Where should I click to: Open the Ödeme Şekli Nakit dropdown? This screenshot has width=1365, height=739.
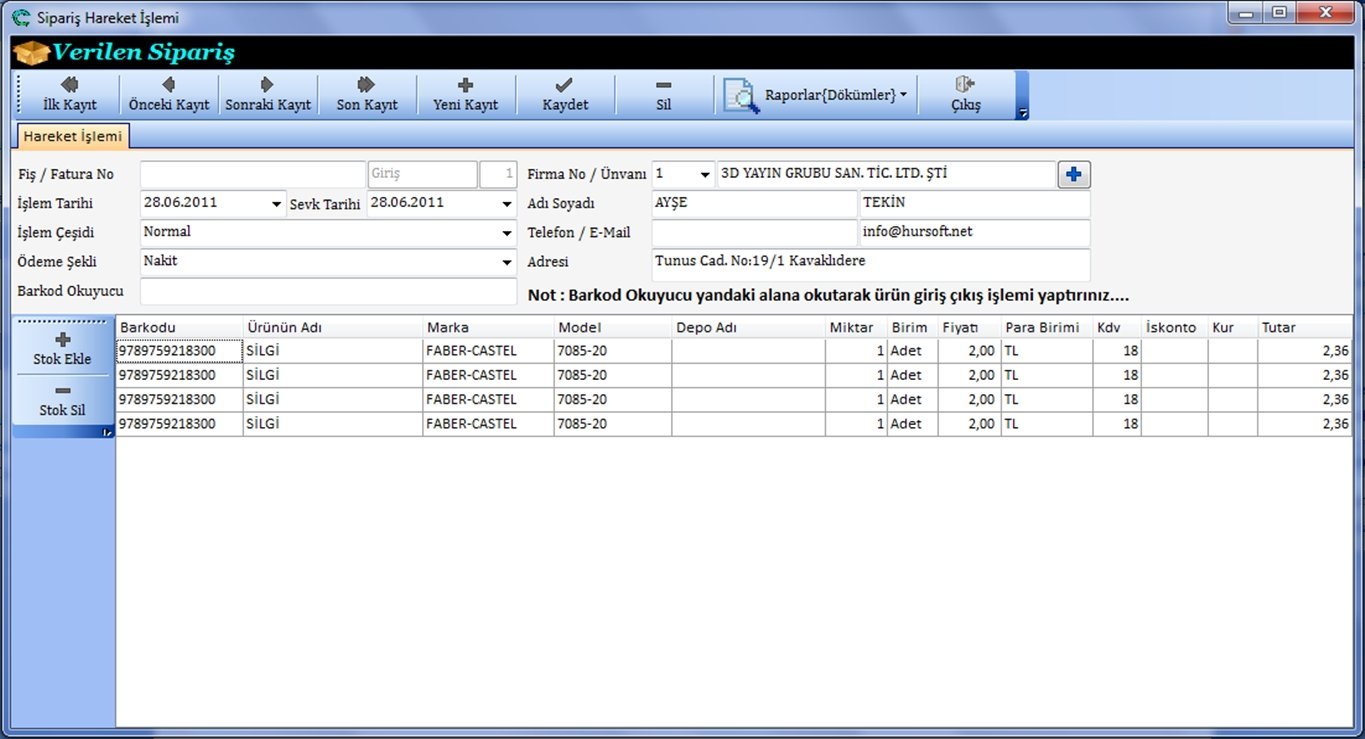click(508, 262)
